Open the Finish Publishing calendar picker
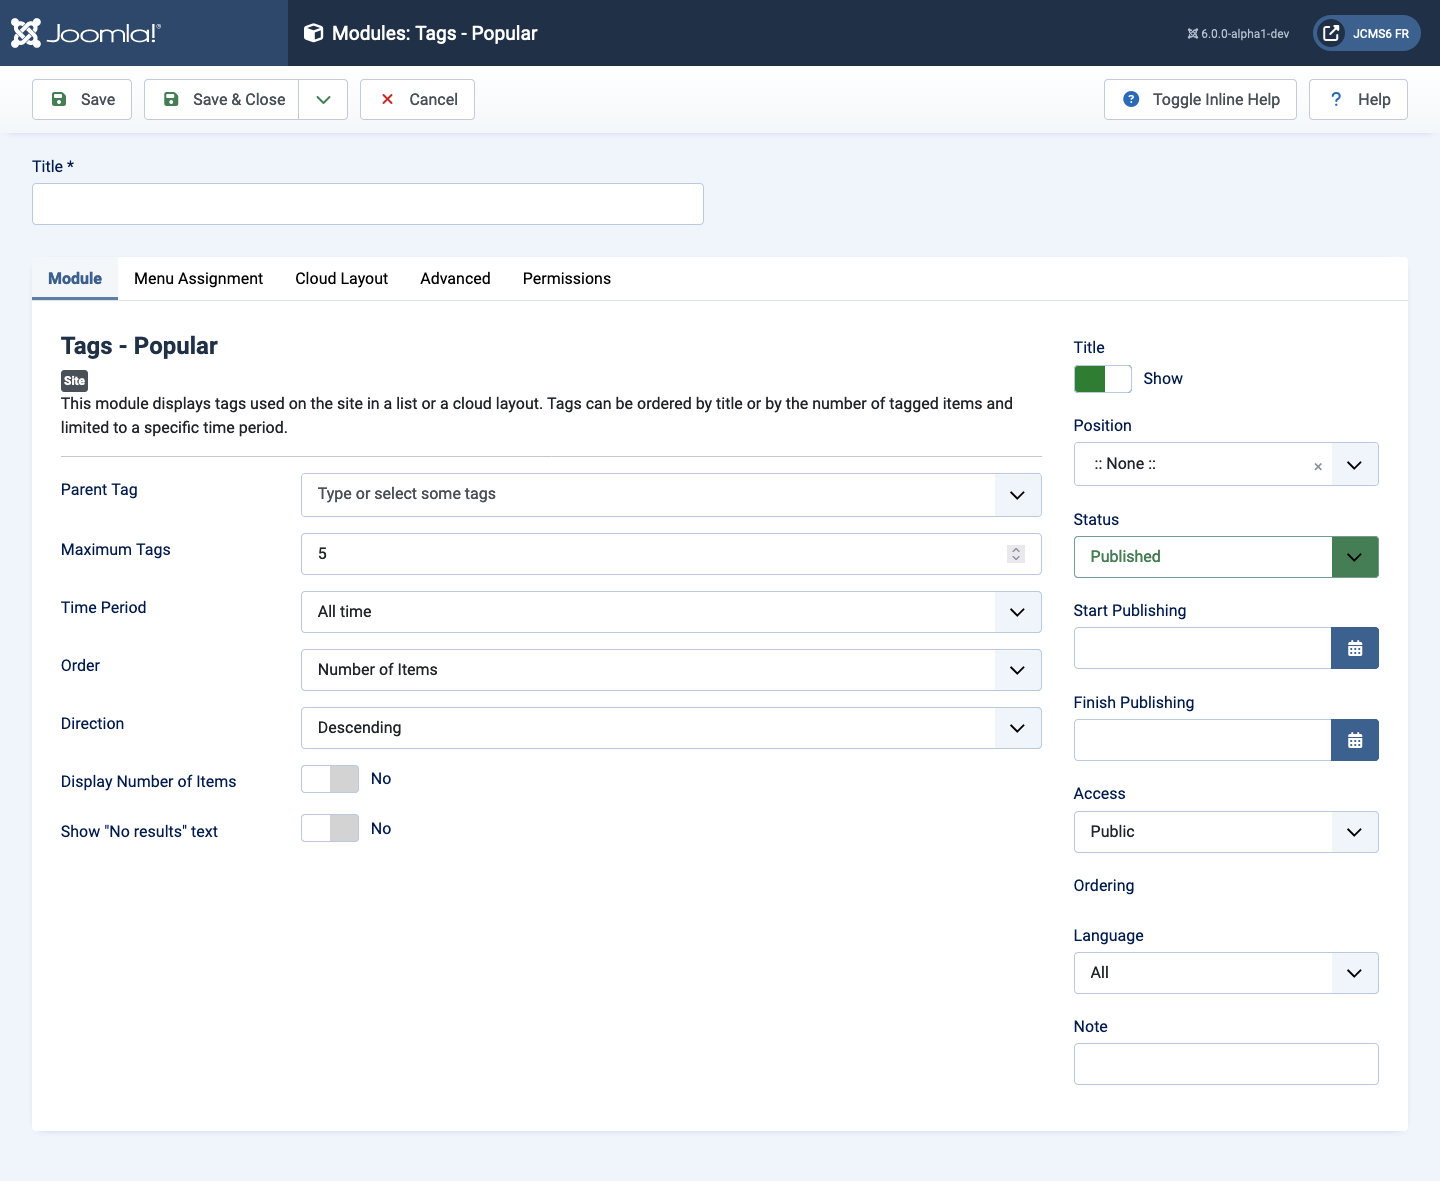 1355,740
